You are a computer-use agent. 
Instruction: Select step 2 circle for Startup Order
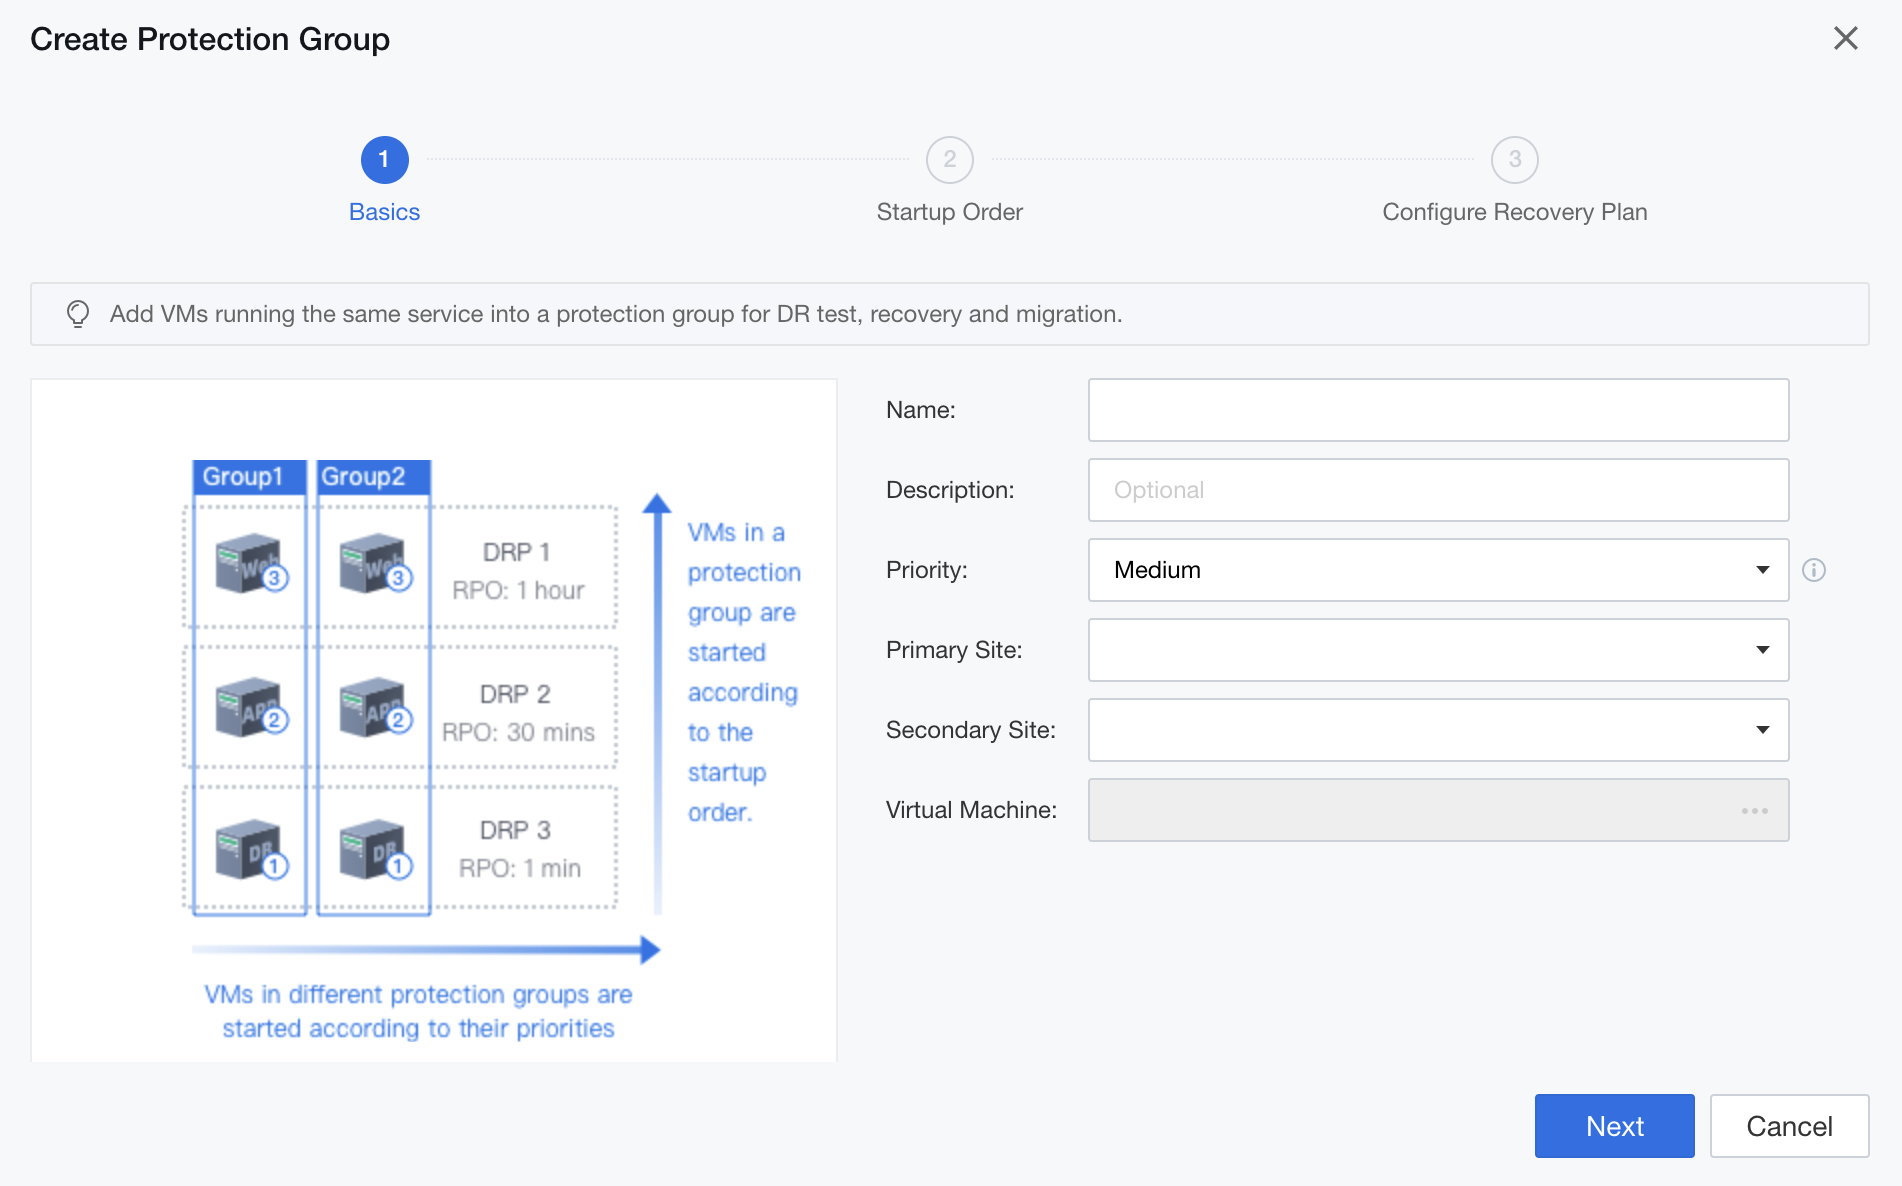(949, 160)
